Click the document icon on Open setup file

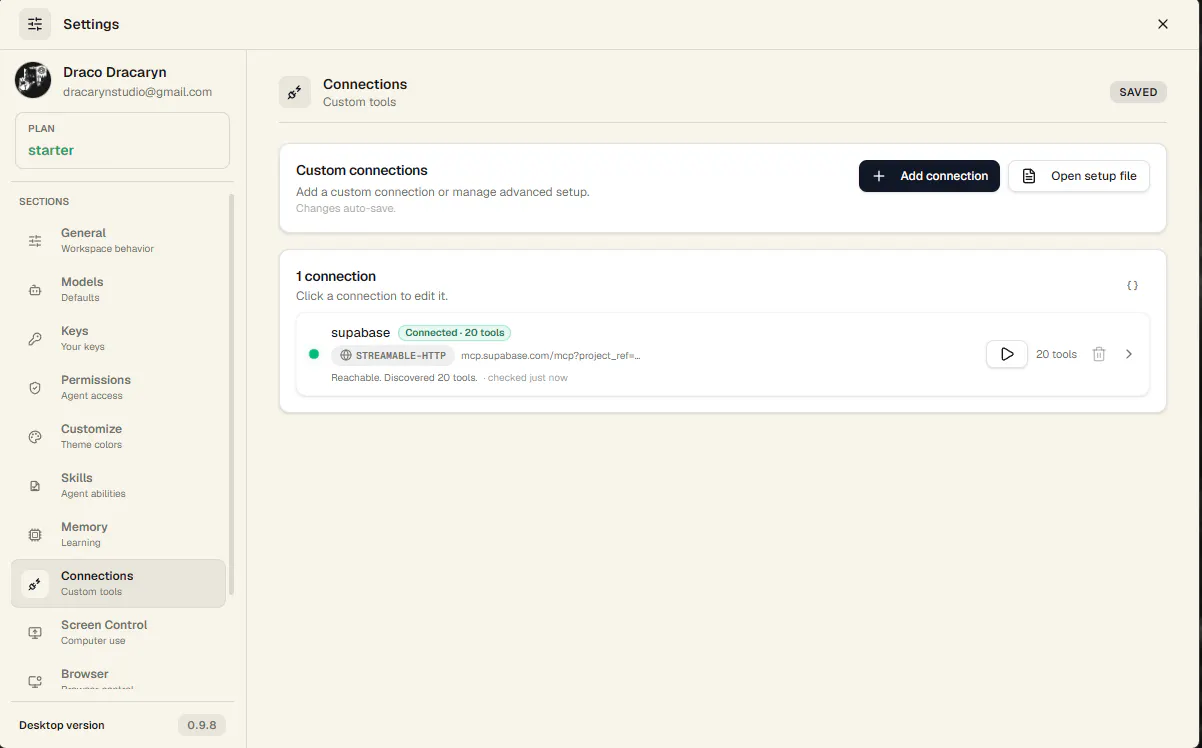1028,176
